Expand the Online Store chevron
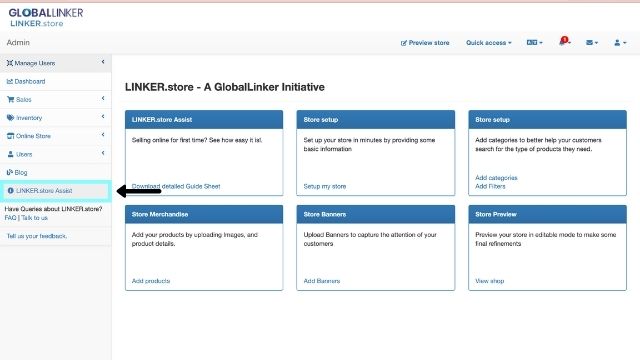This screenshot has height=360, width=640. (x=103, y=135)
